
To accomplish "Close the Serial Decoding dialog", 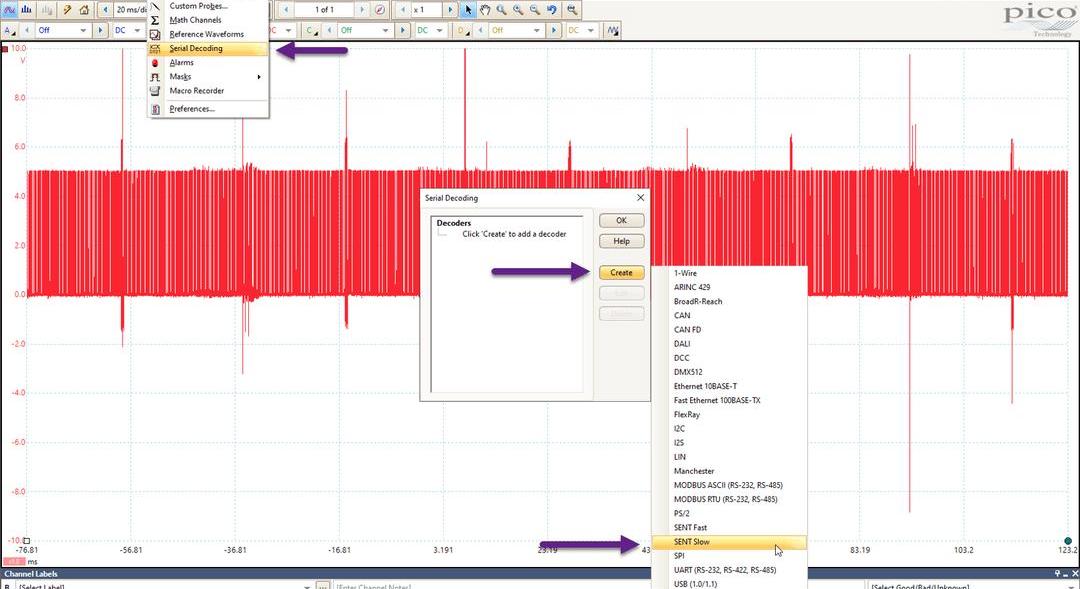I will 641,198.
